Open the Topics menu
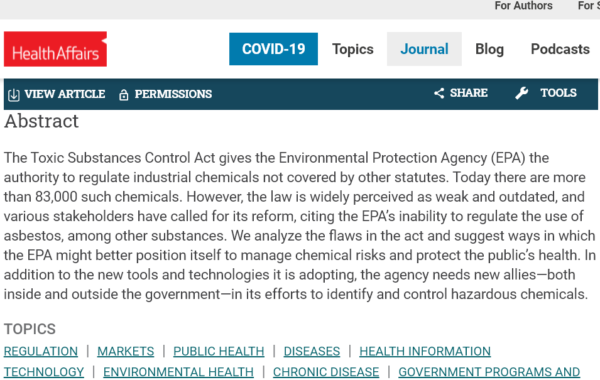The width and height of the screenshot is (600, 380). click(x=352, y=49)
